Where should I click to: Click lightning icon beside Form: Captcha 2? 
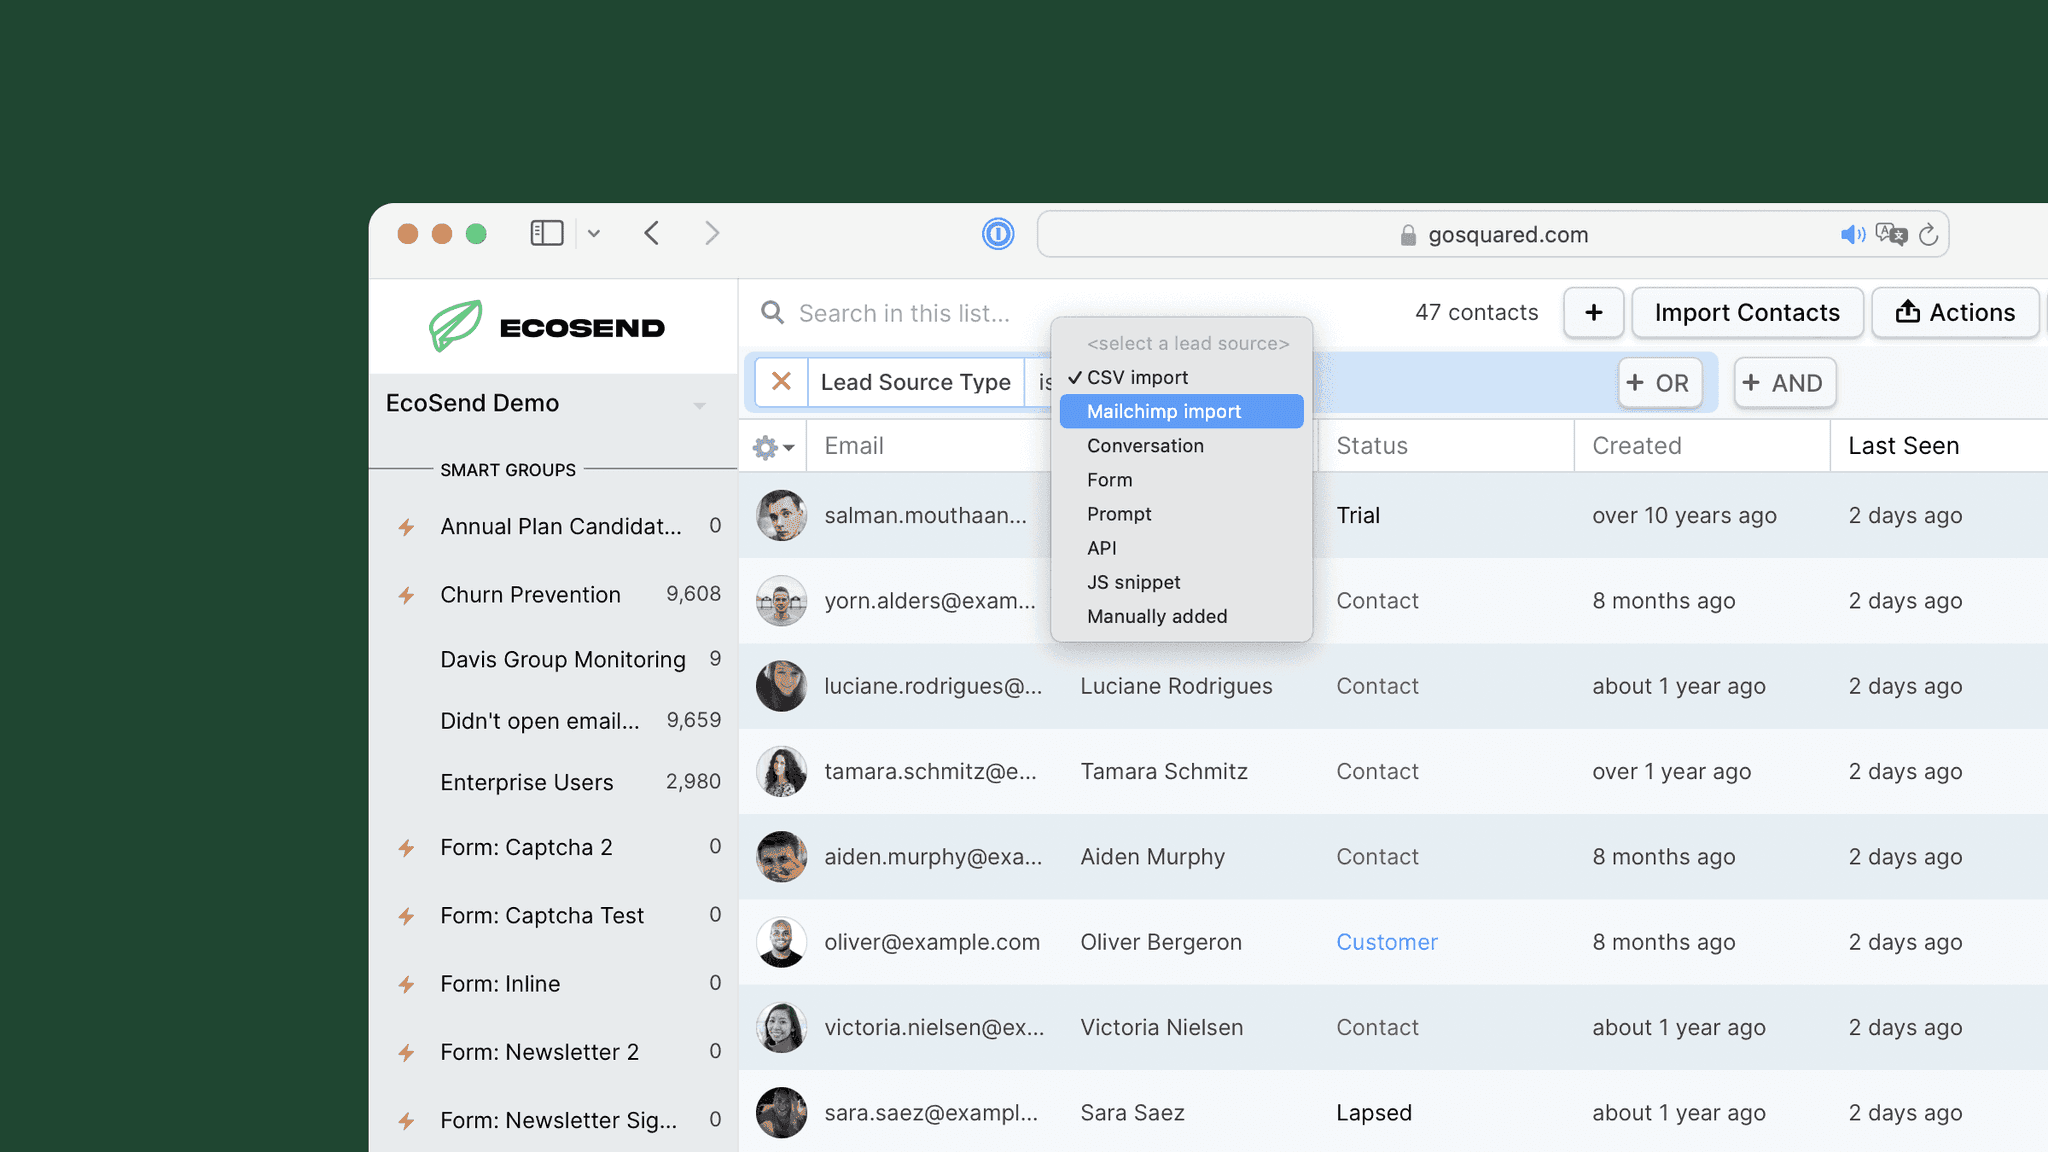point(406,848)
